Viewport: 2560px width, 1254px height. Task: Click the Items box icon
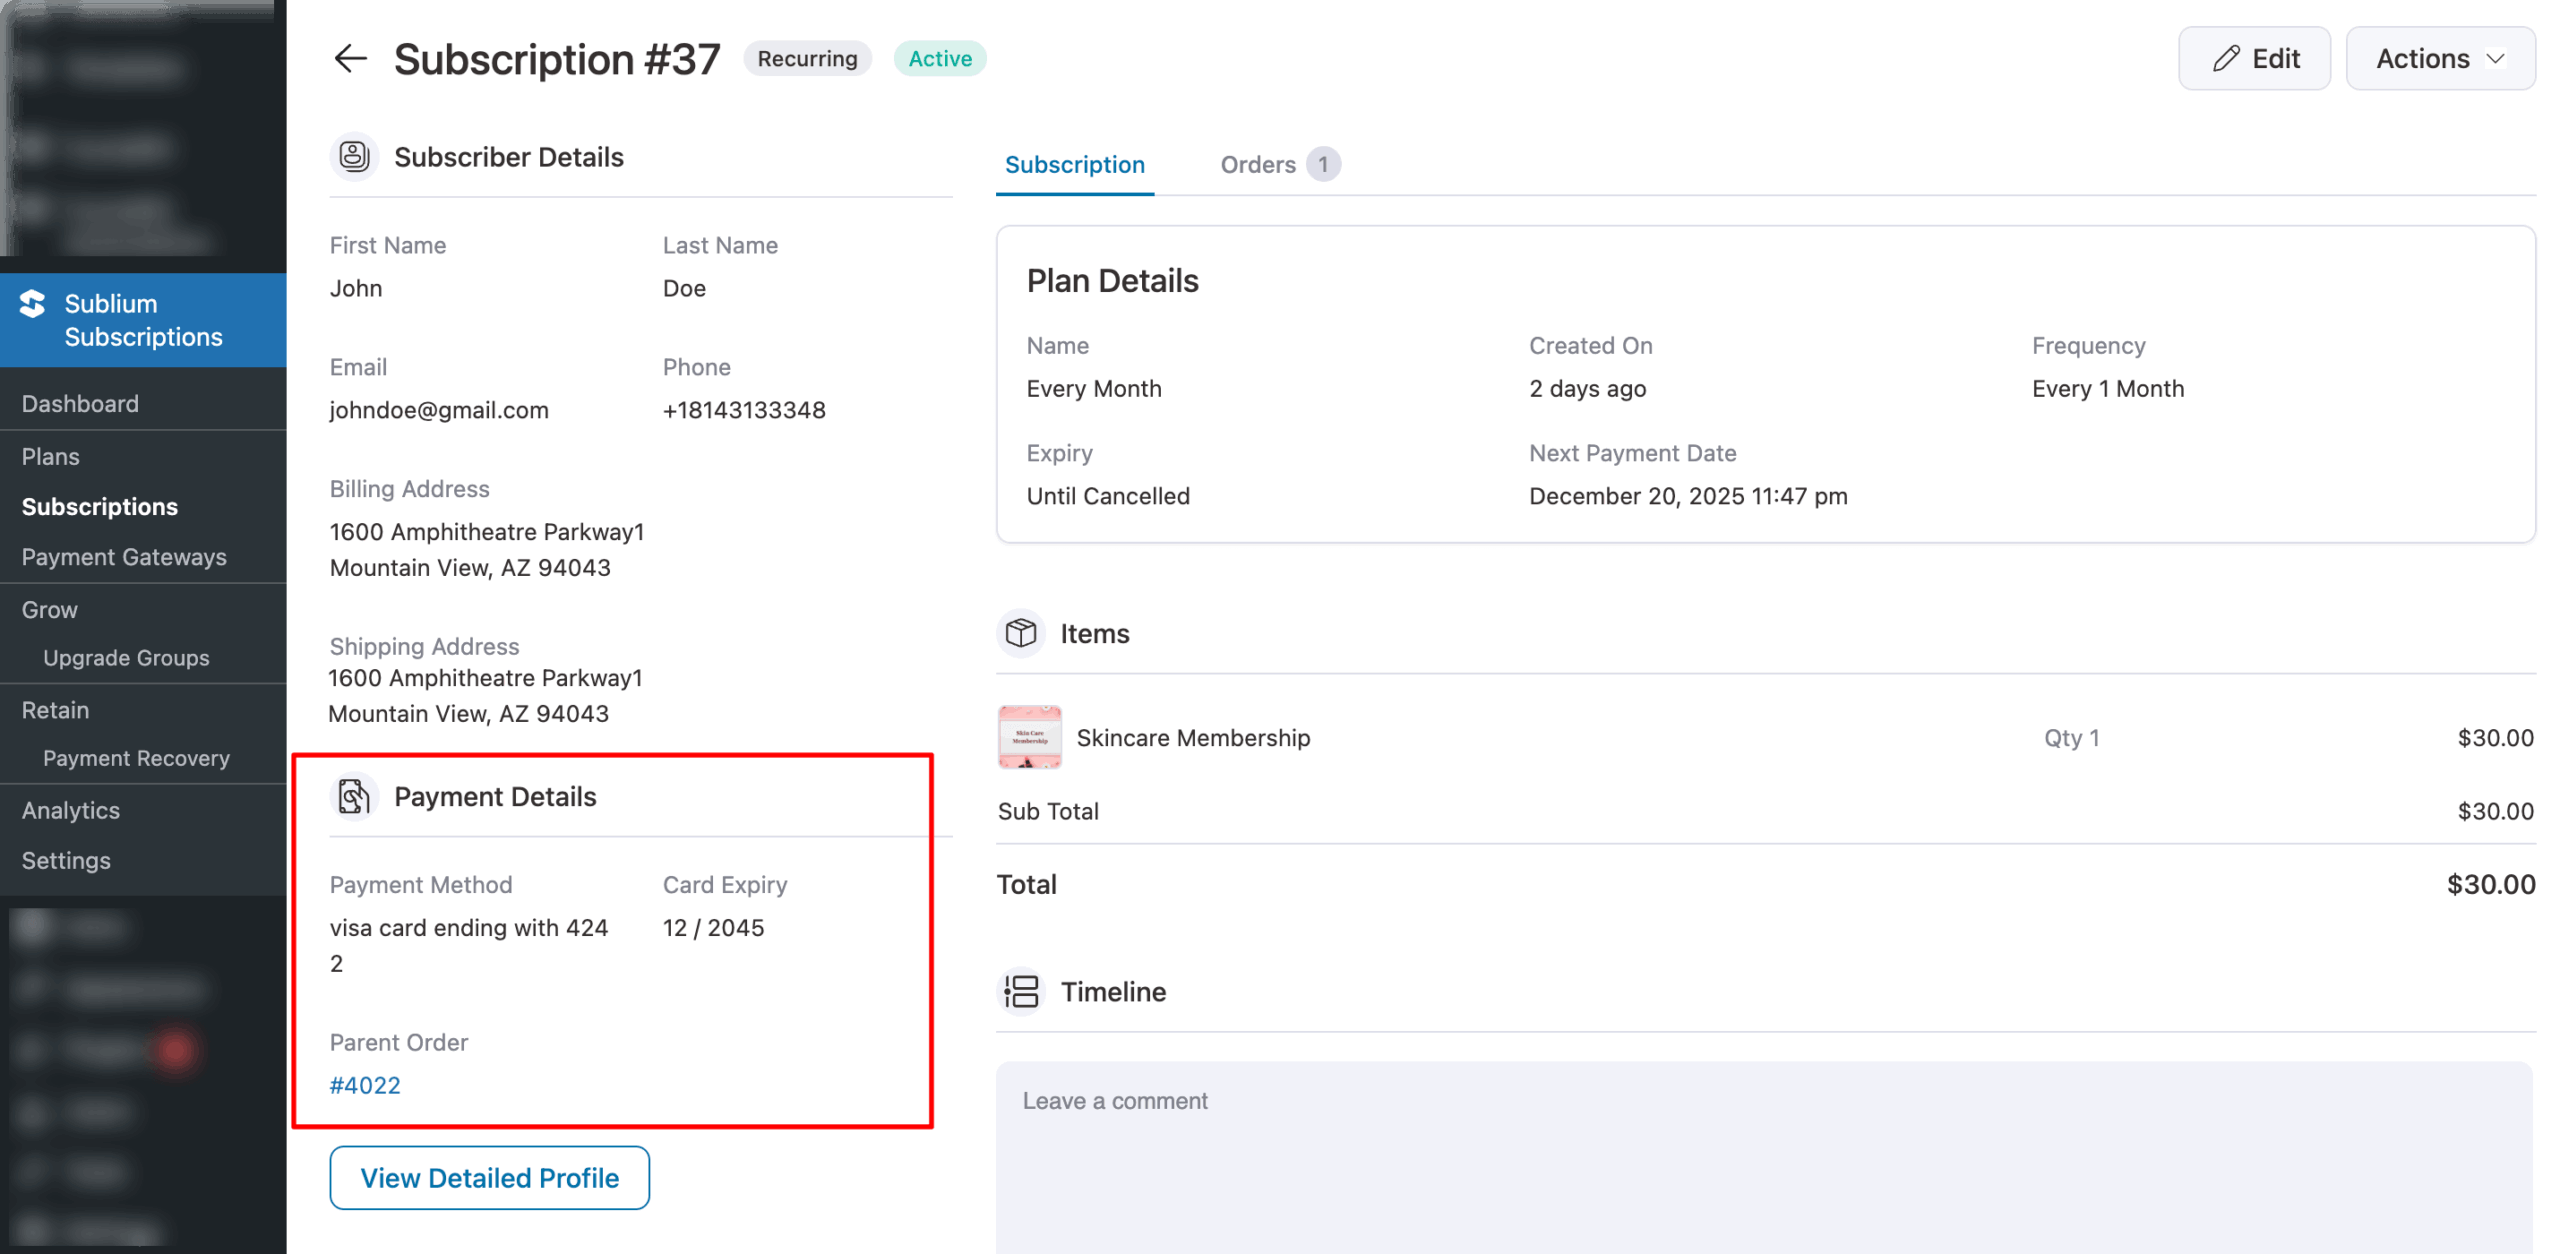click(x=1020, y=633)
